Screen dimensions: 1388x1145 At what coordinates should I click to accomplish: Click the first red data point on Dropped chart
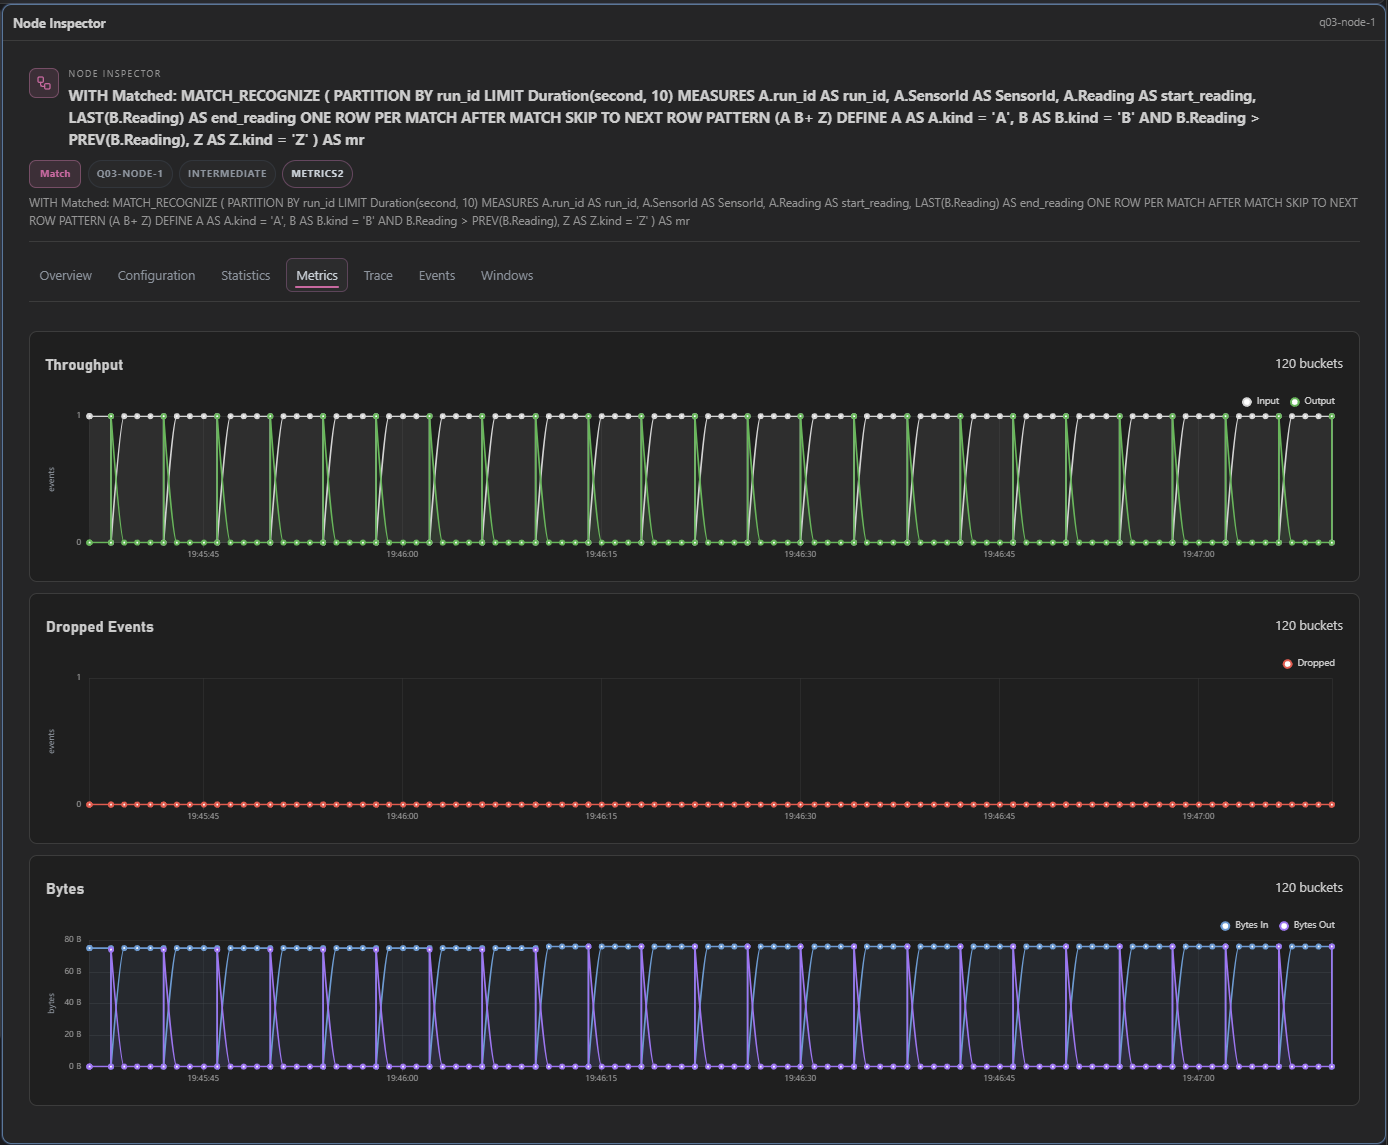[89, 804]
